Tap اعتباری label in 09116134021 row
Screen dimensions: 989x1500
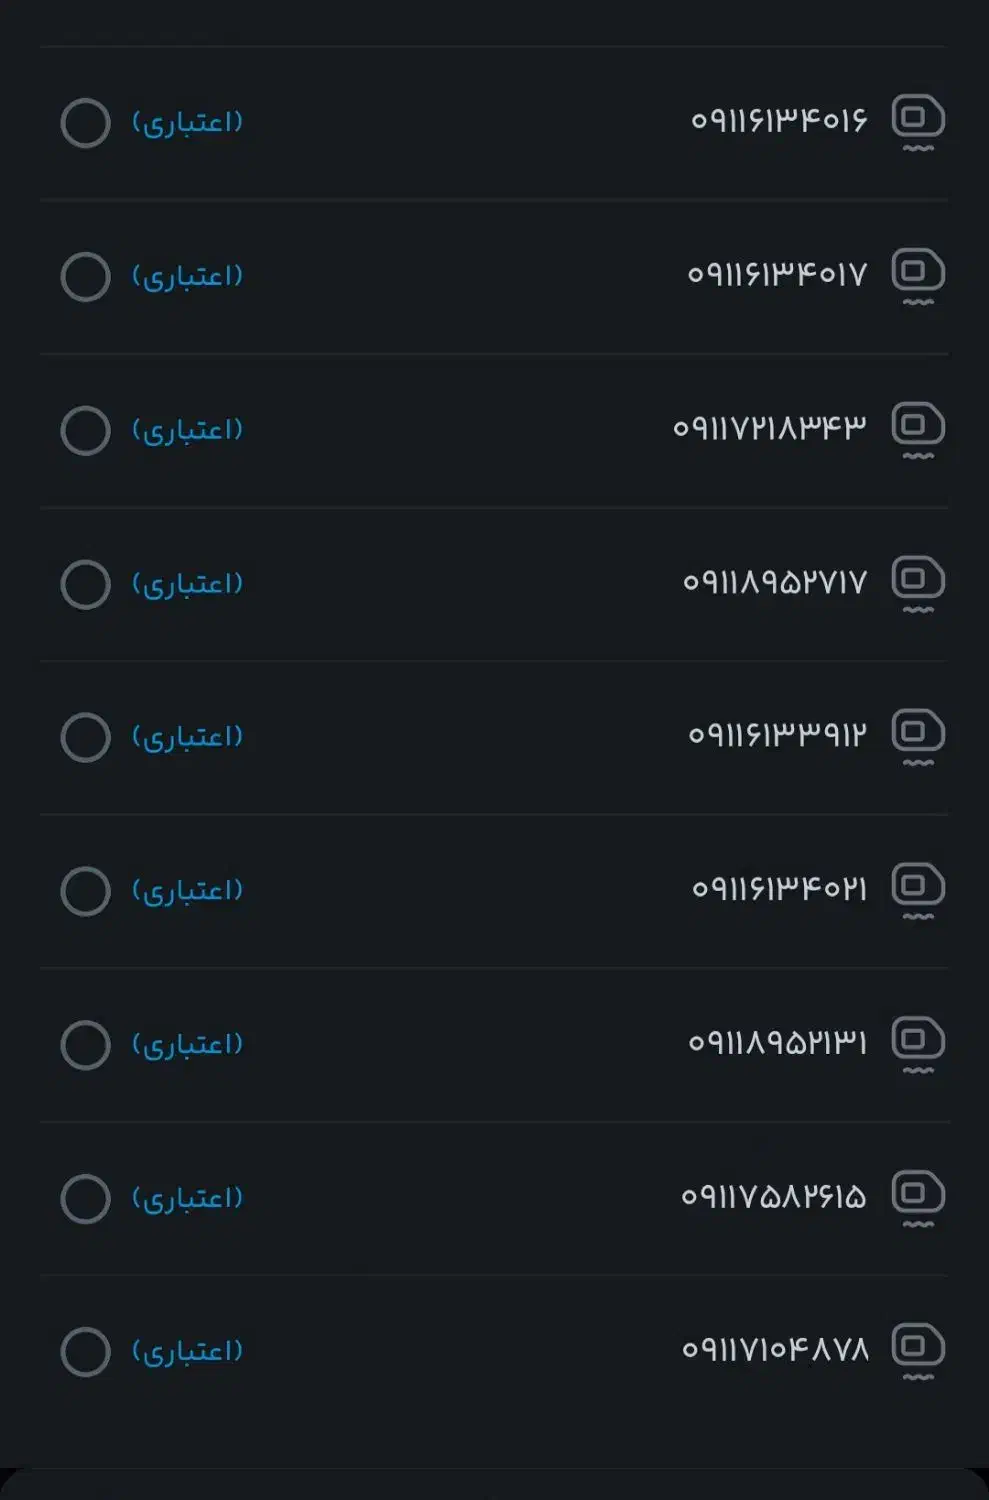187,891
